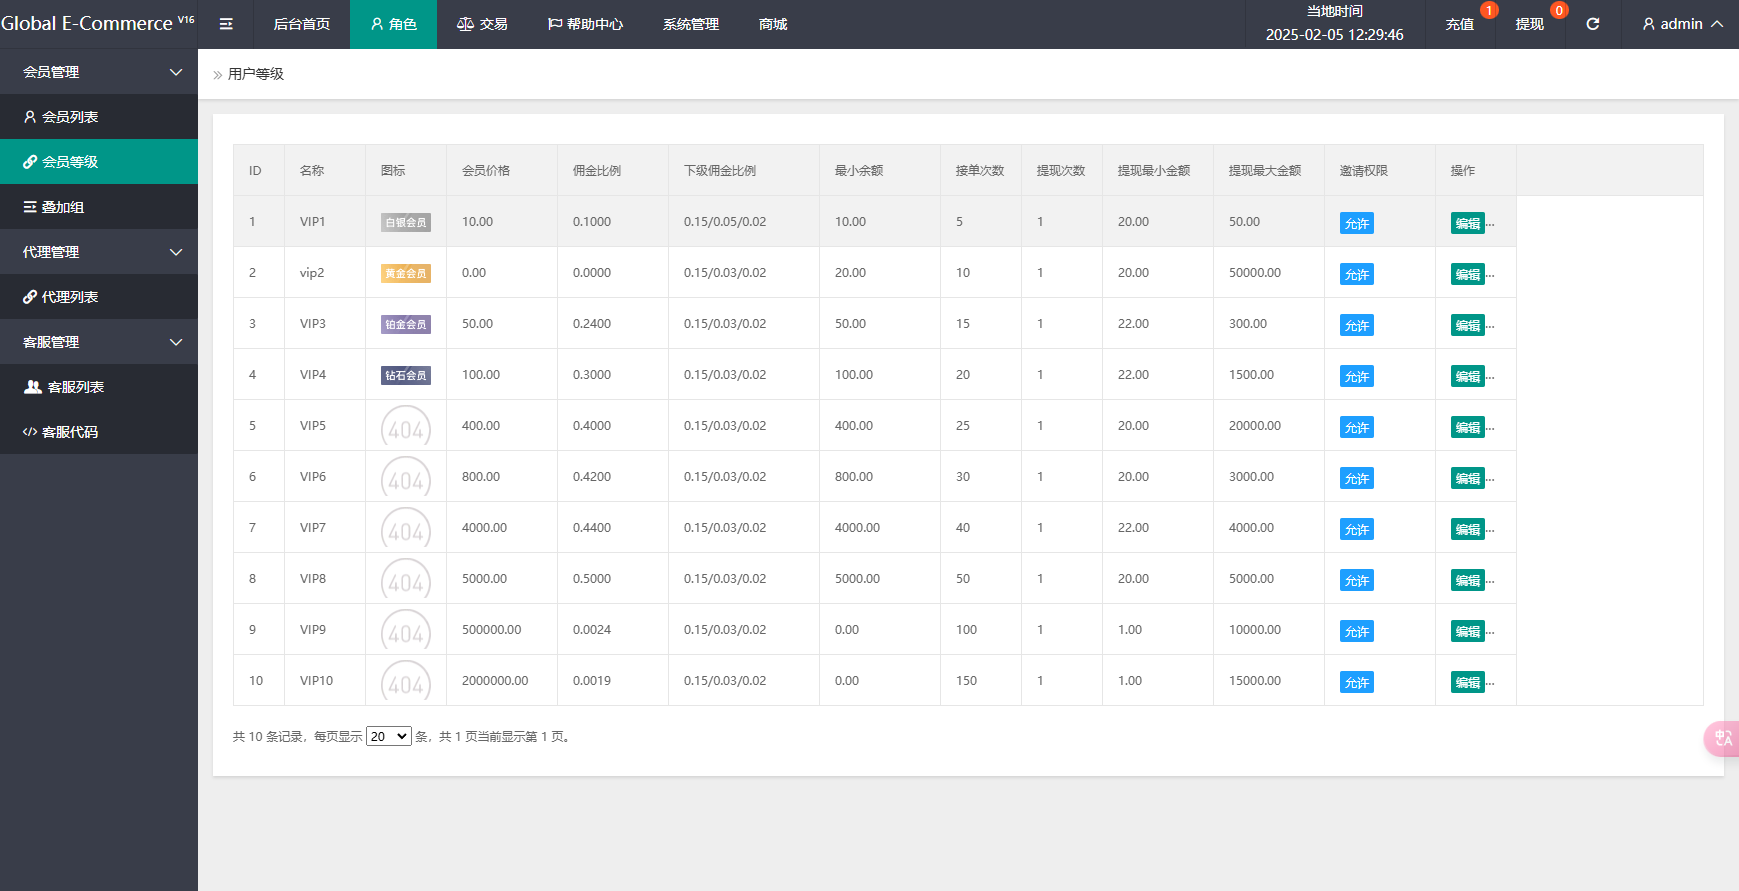The height and width of the screenshot is (891, 1739).
Task: Toggle the 允许 invite permission for VIP6
Action: pos(1356,478)
